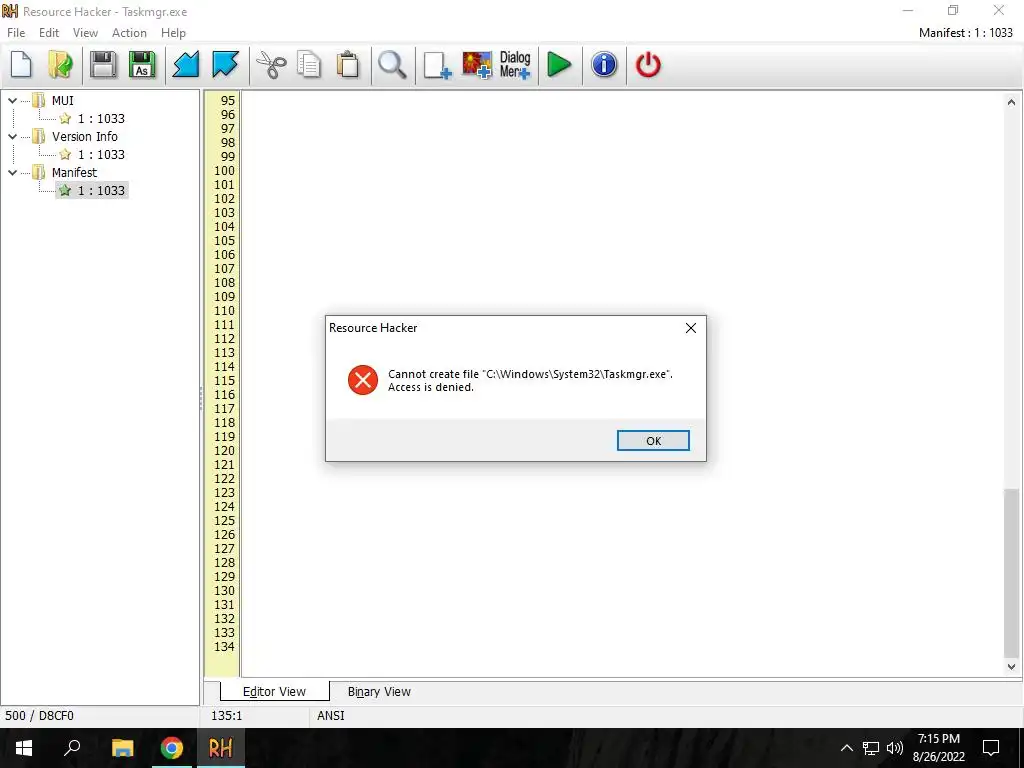Open File Explorer from the taskbar
The width and height of the screenshot is (1024, 768).
122,748
